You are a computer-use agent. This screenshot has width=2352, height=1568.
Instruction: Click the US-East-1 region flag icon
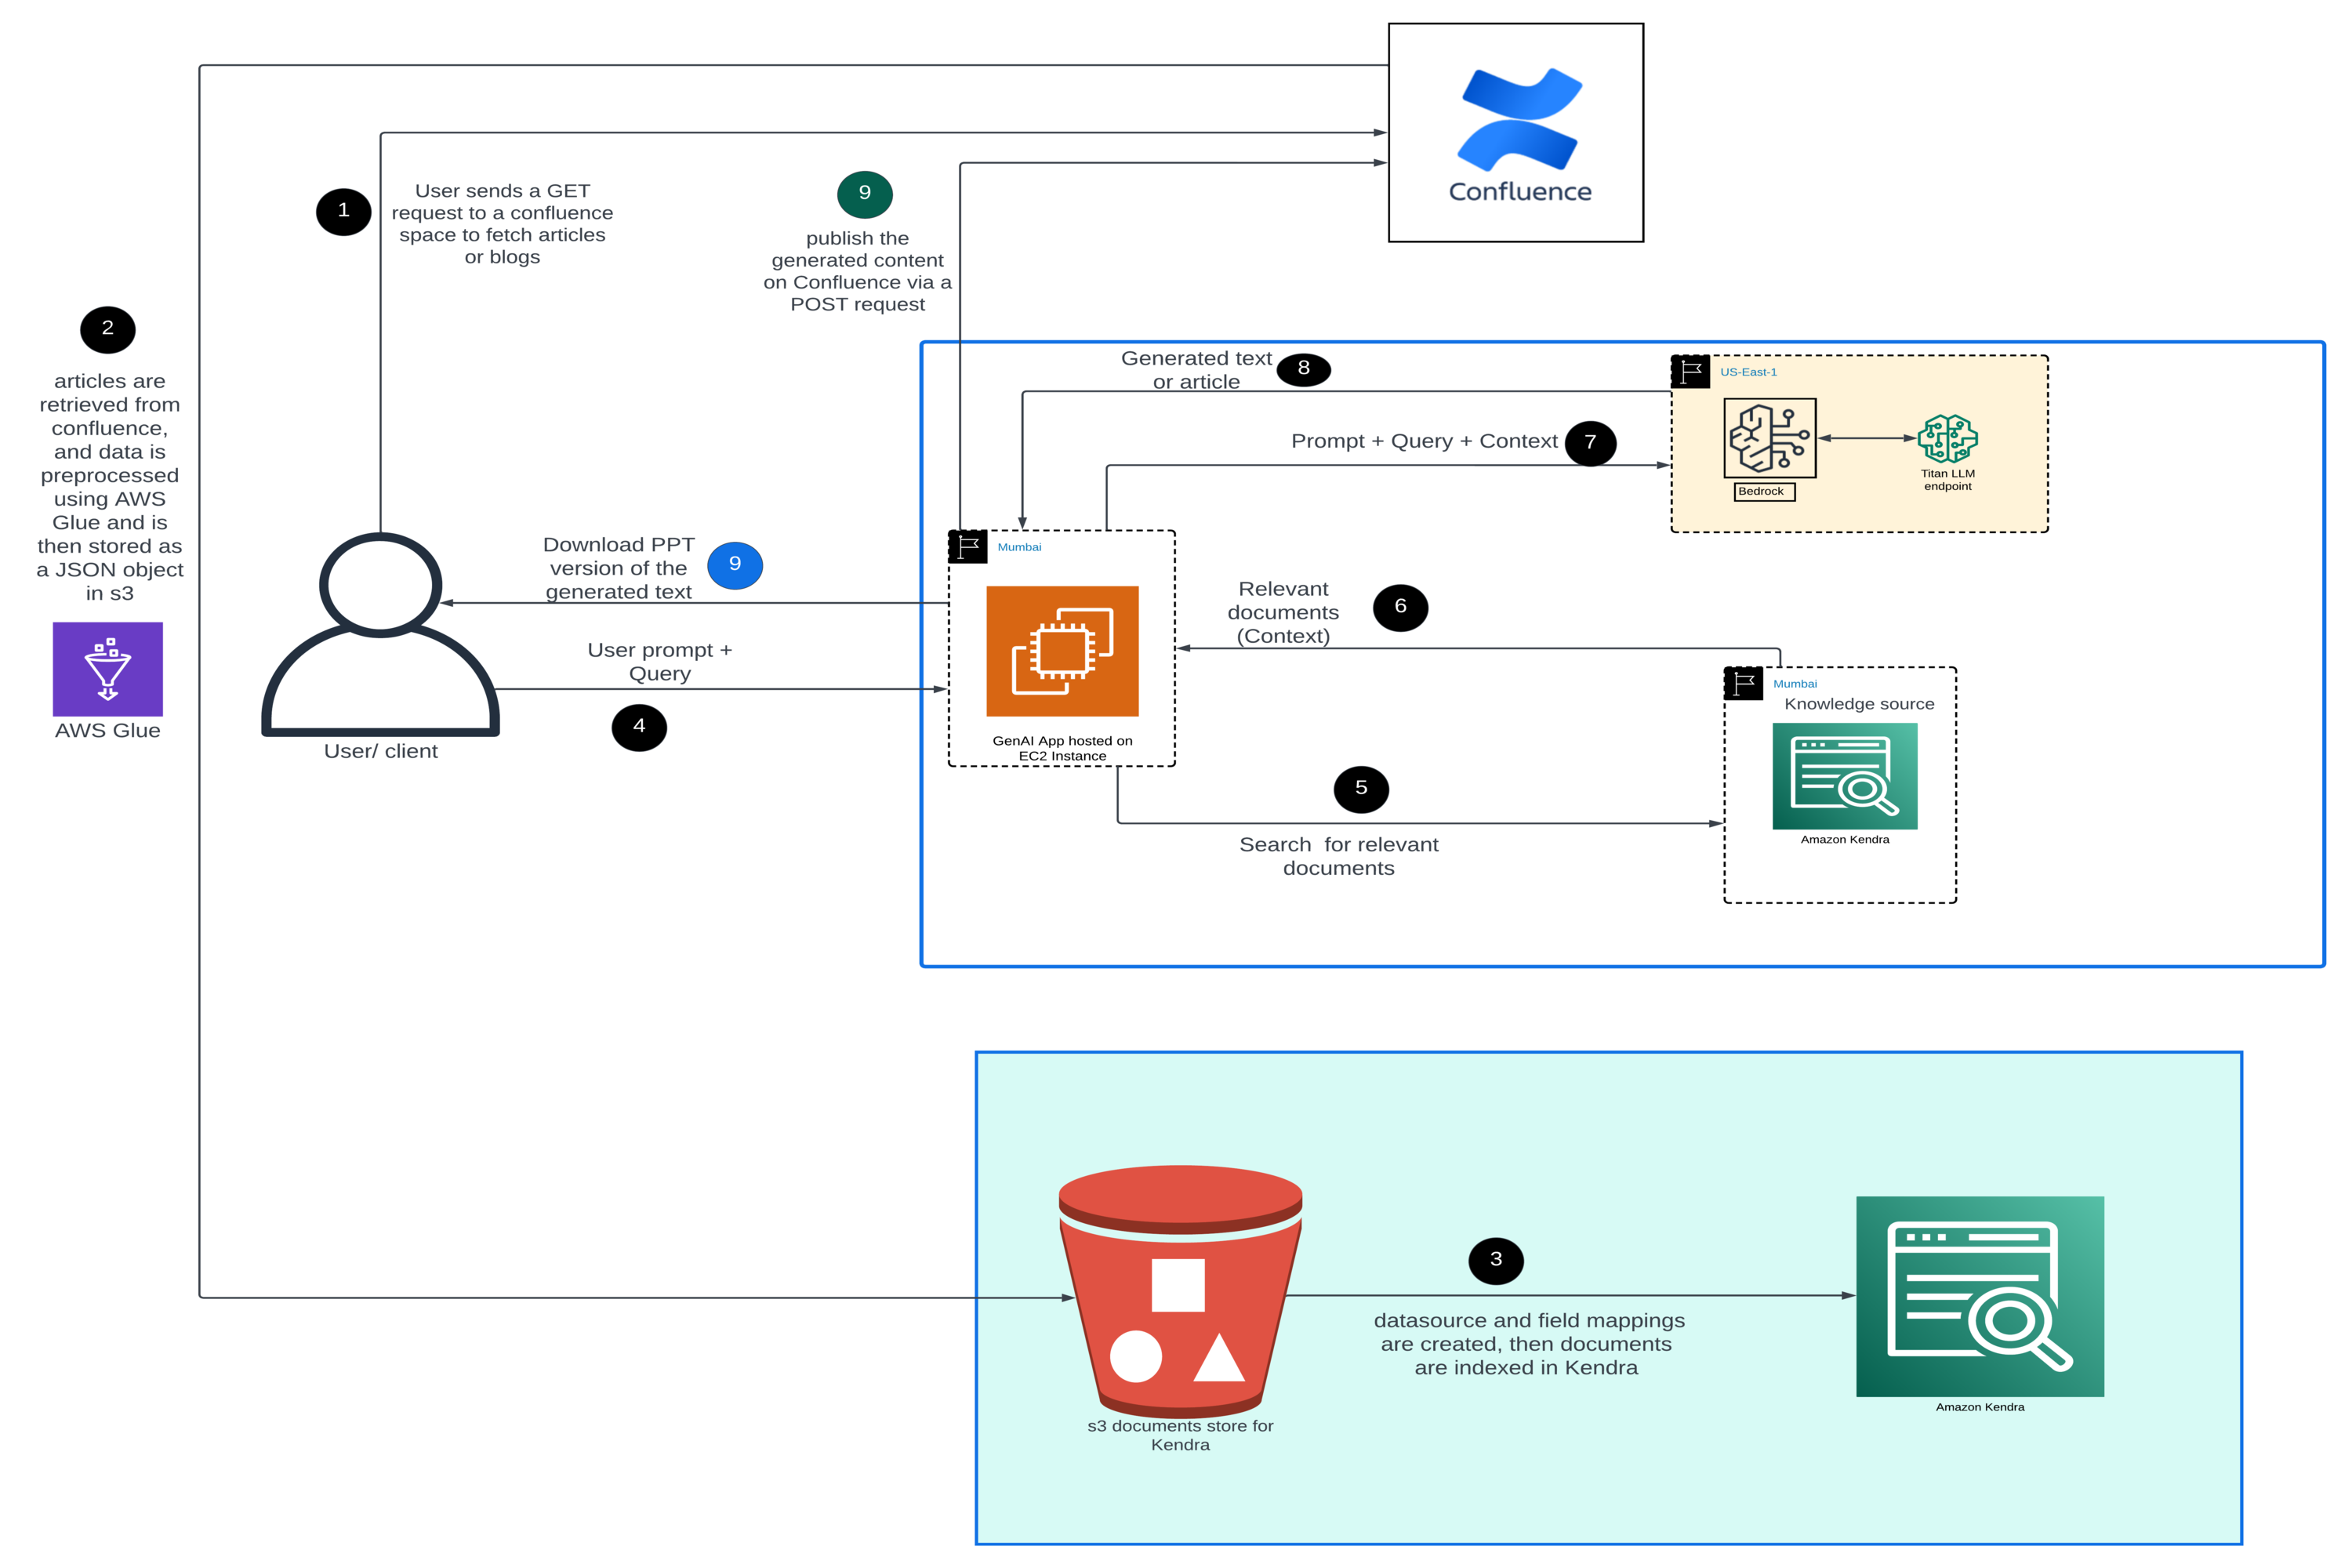coord(1690,372)
